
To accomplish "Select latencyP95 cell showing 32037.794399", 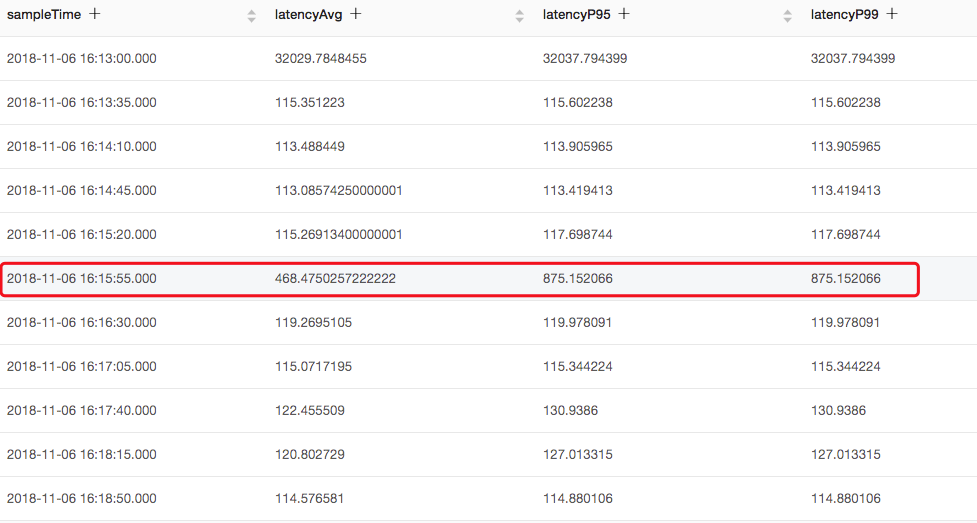I will 585,59.
